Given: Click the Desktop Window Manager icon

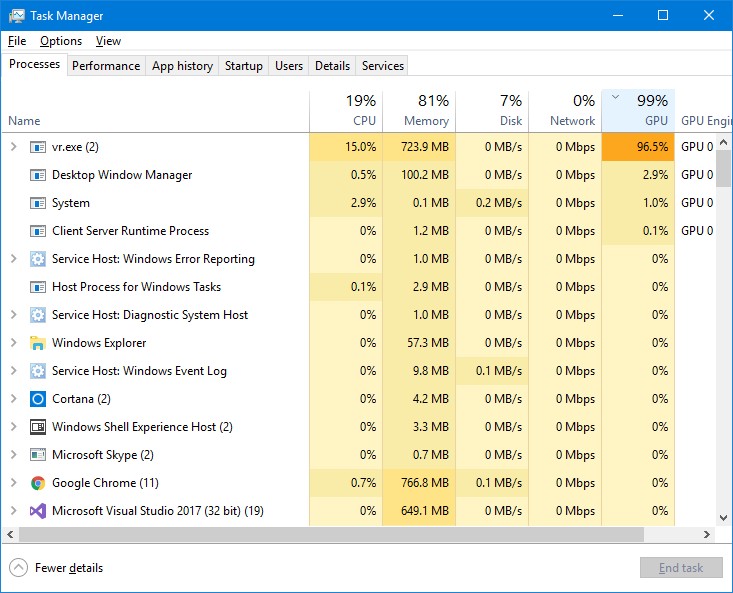Looking at the screenshot, I should tap(38, 175).
